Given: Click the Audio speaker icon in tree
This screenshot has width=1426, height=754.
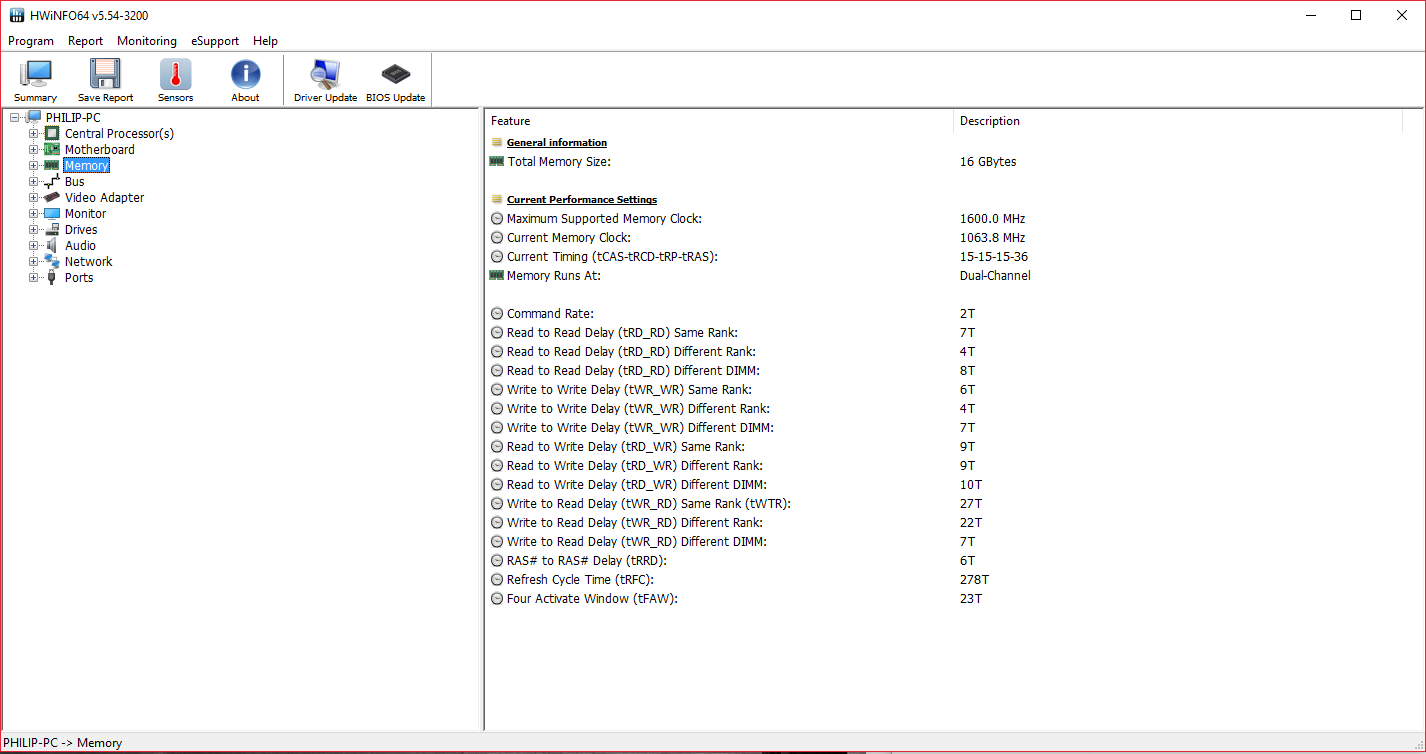Looking at the screenshot, I should pyautogui.click(x=52, y=245).
